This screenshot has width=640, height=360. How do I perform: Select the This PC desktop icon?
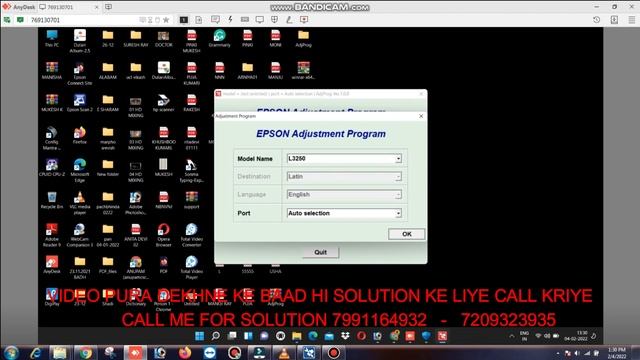pos(52,39)
